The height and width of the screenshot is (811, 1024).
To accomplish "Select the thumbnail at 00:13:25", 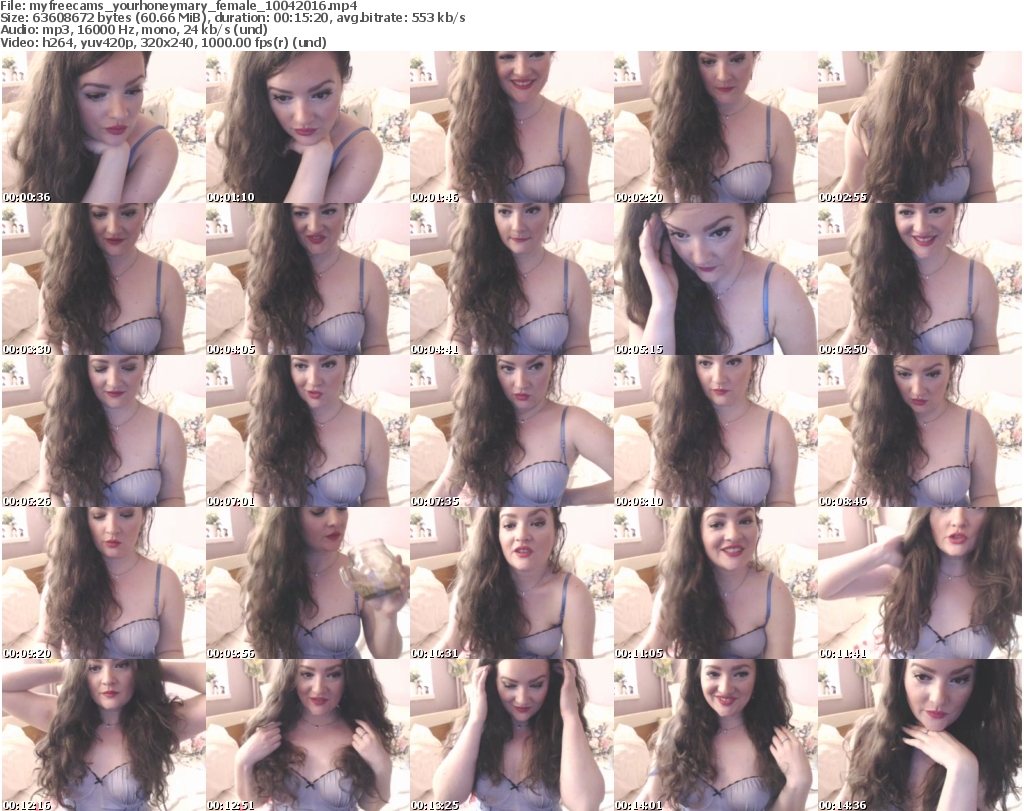I will click(511, 735).
